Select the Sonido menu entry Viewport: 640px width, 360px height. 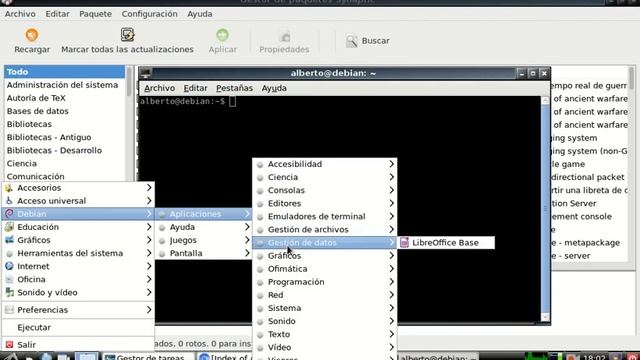[324, 321]
